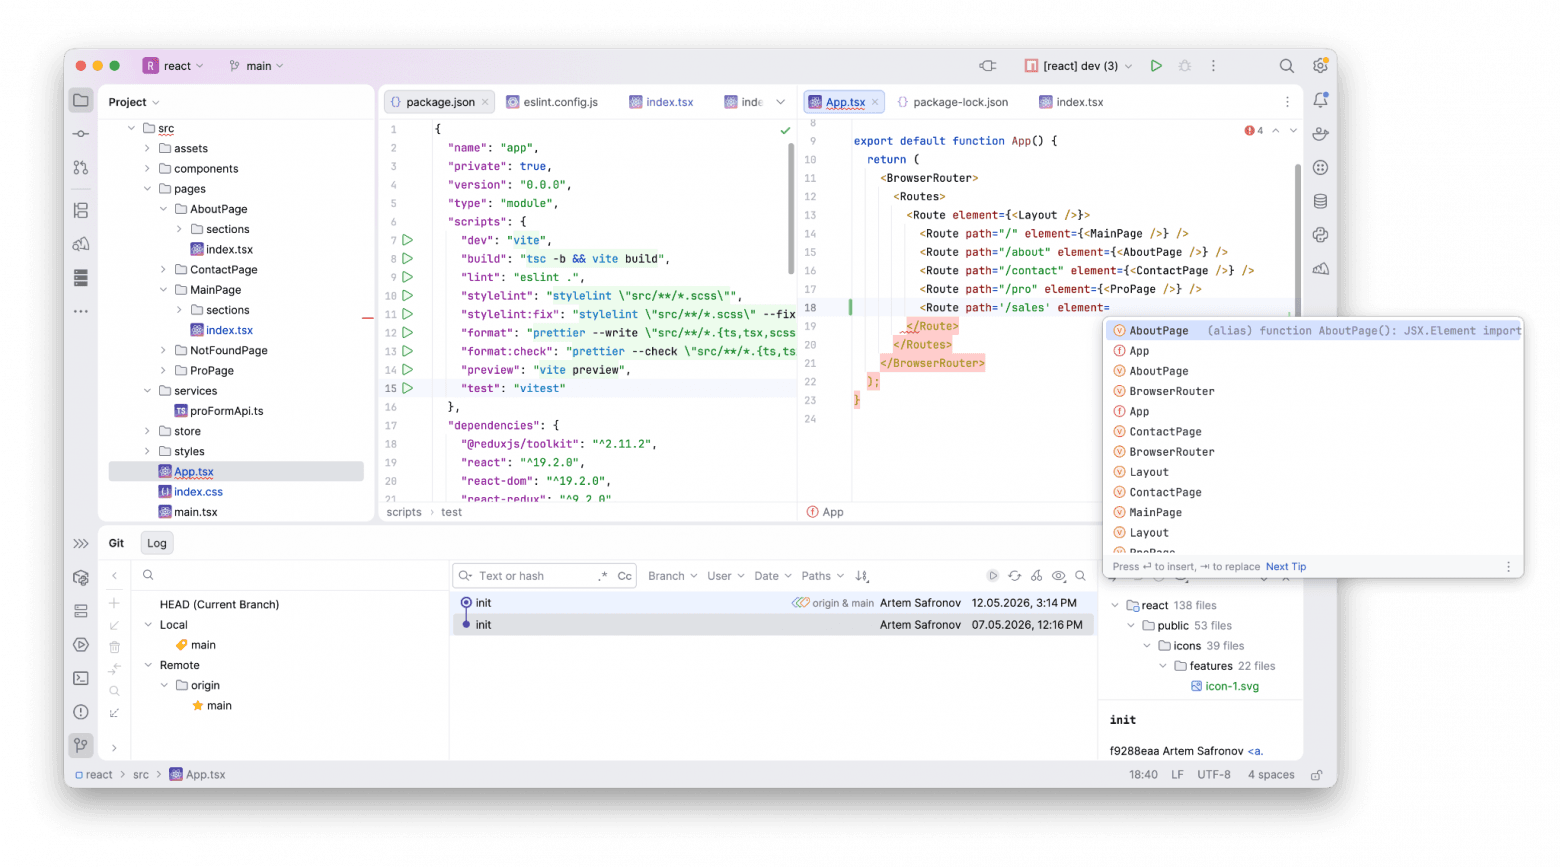Expand the left tool window stripe chevrons
Viewport: 1560px width, 867px height.
click(x=81, y=544)
